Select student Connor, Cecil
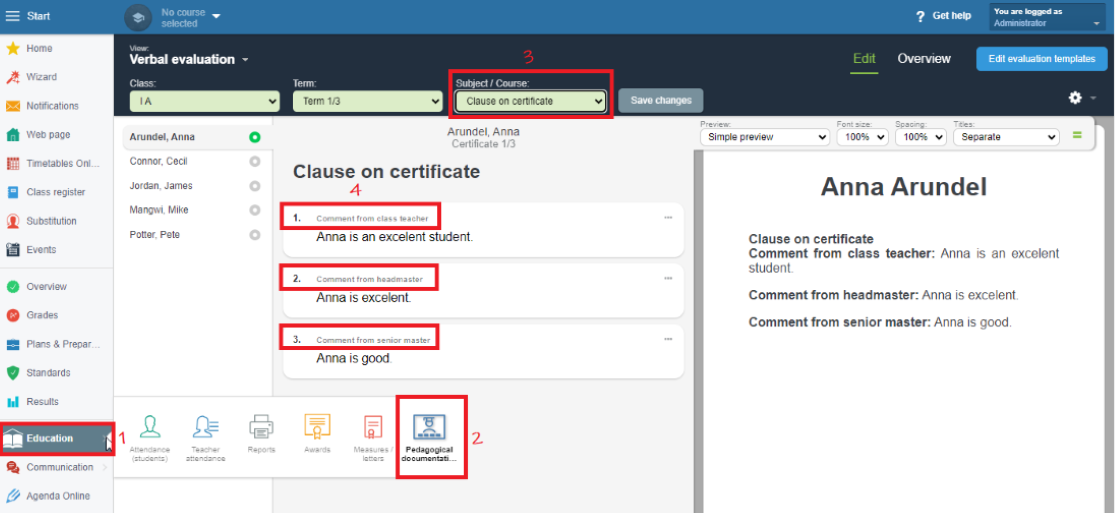1115x513 pixels. click(x=158, y=162)
